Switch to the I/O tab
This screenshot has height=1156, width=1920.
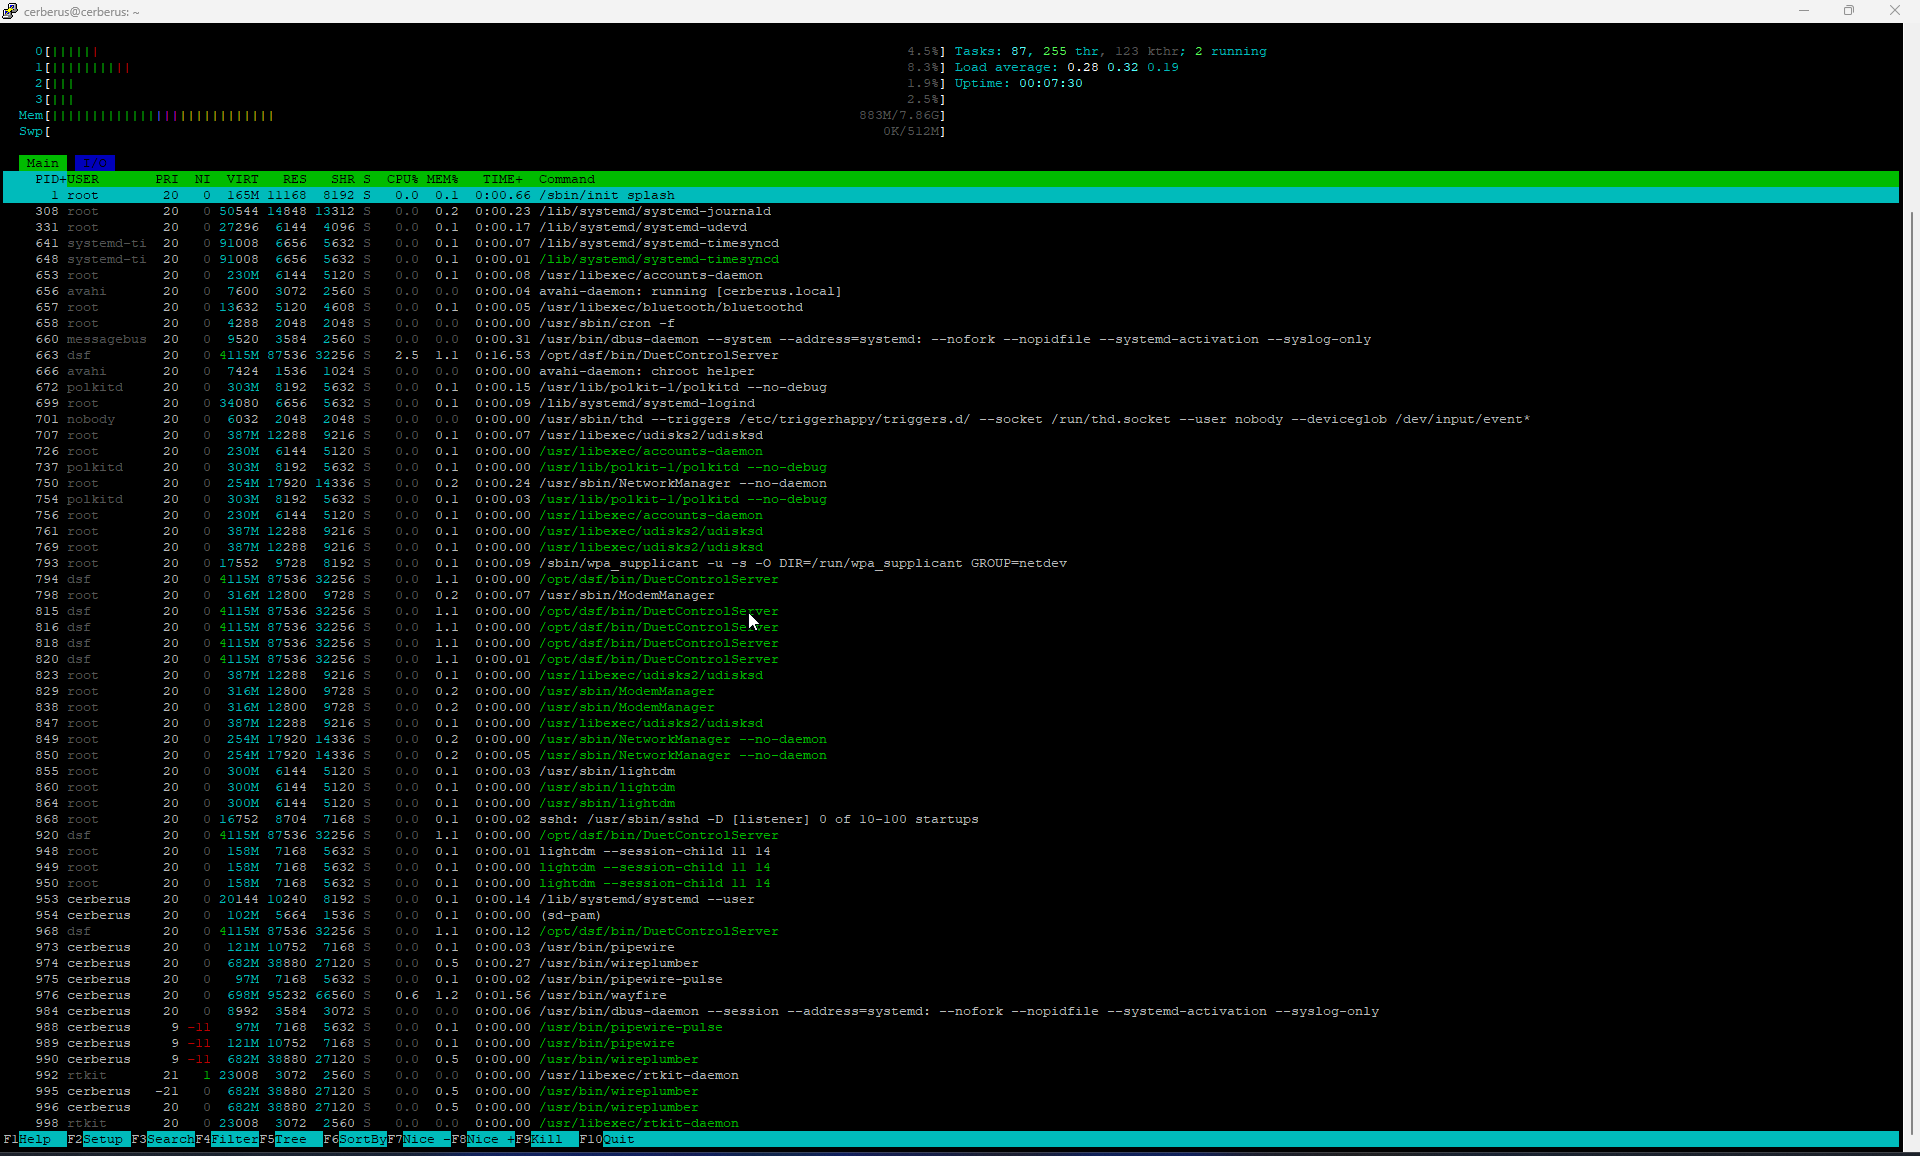pos(95,163)
